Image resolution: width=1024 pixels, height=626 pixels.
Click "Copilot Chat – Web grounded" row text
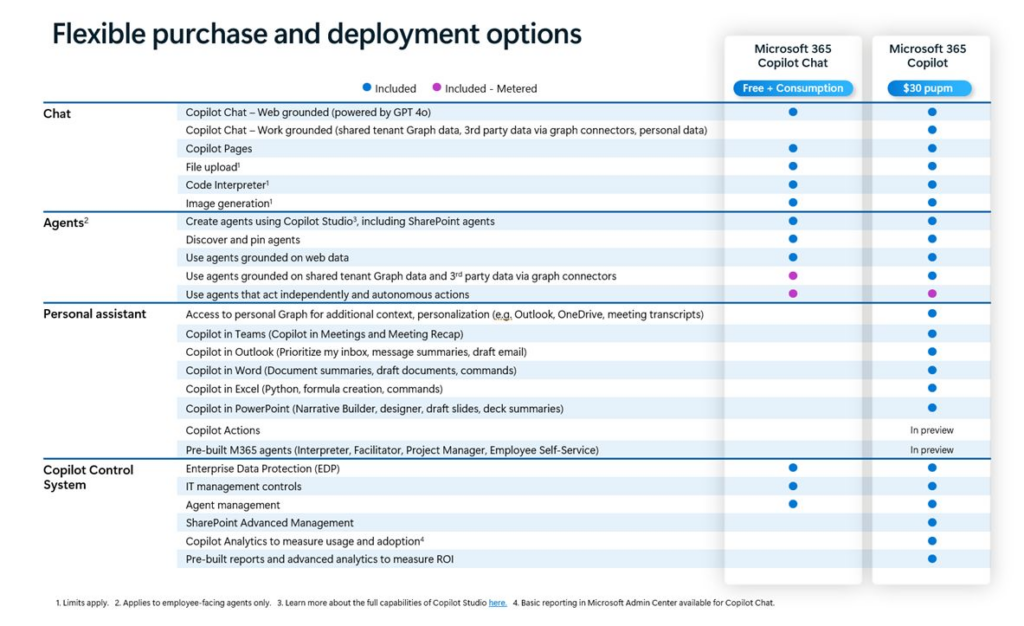point(308,112)
